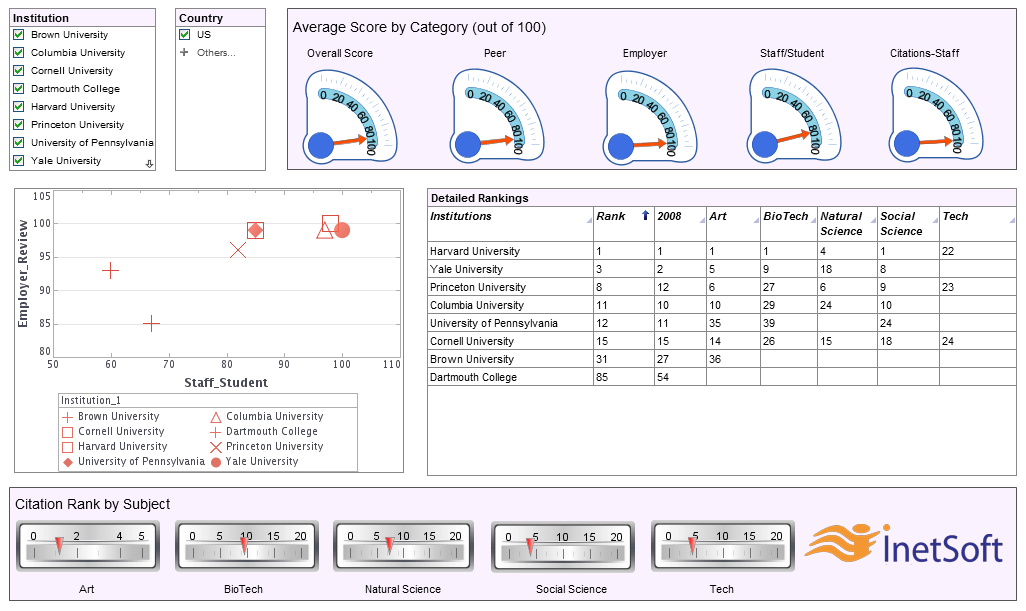Click Brown University's 2008 value 27
1026x611 pixels.
663,359
